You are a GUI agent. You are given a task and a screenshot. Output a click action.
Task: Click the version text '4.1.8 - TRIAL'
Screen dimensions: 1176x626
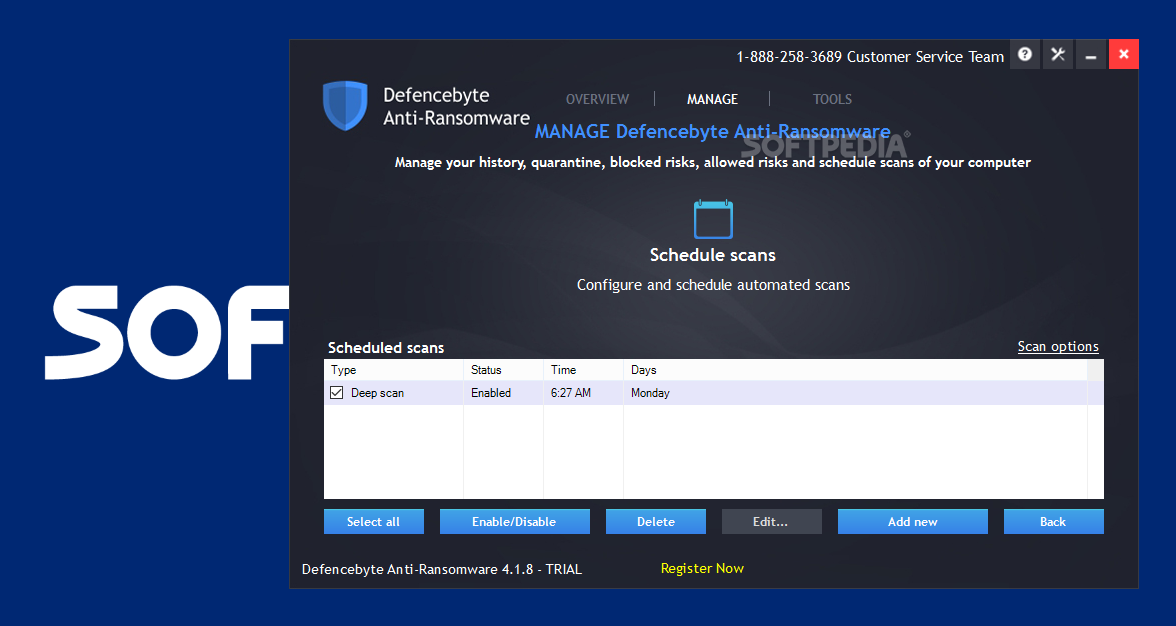(x=542, y=569)
